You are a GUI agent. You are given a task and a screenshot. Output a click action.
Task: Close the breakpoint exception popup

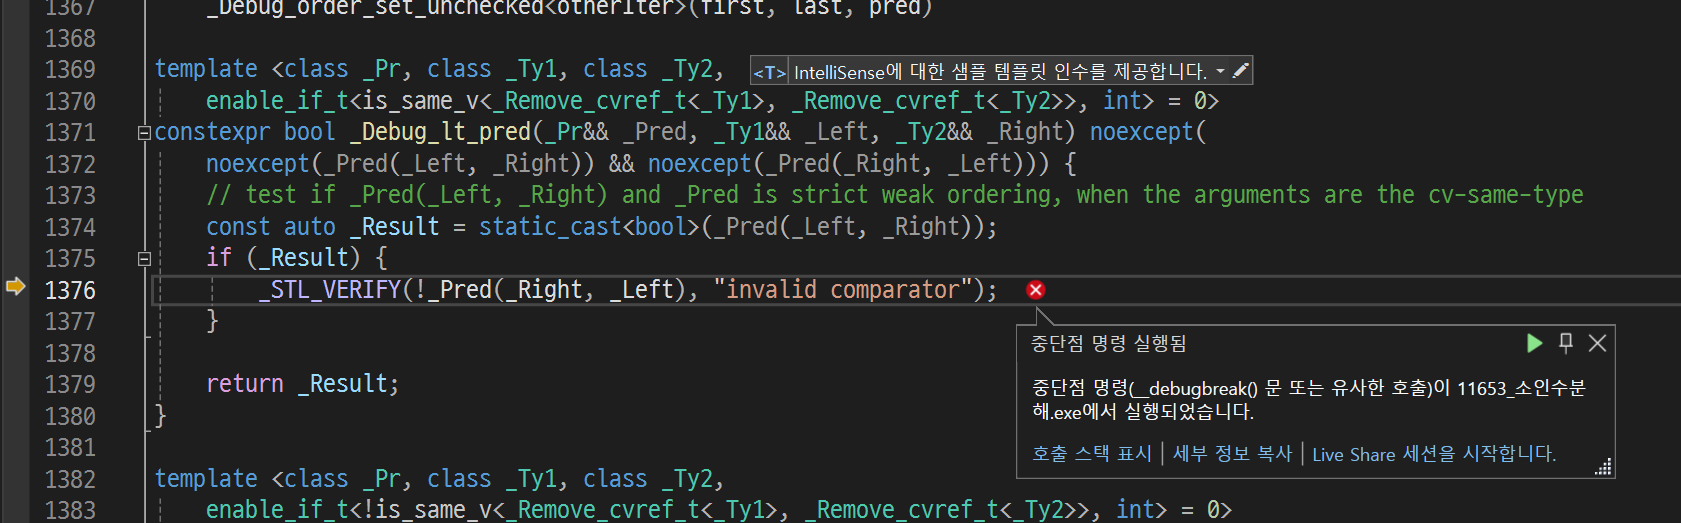[x=1598, y=343]
